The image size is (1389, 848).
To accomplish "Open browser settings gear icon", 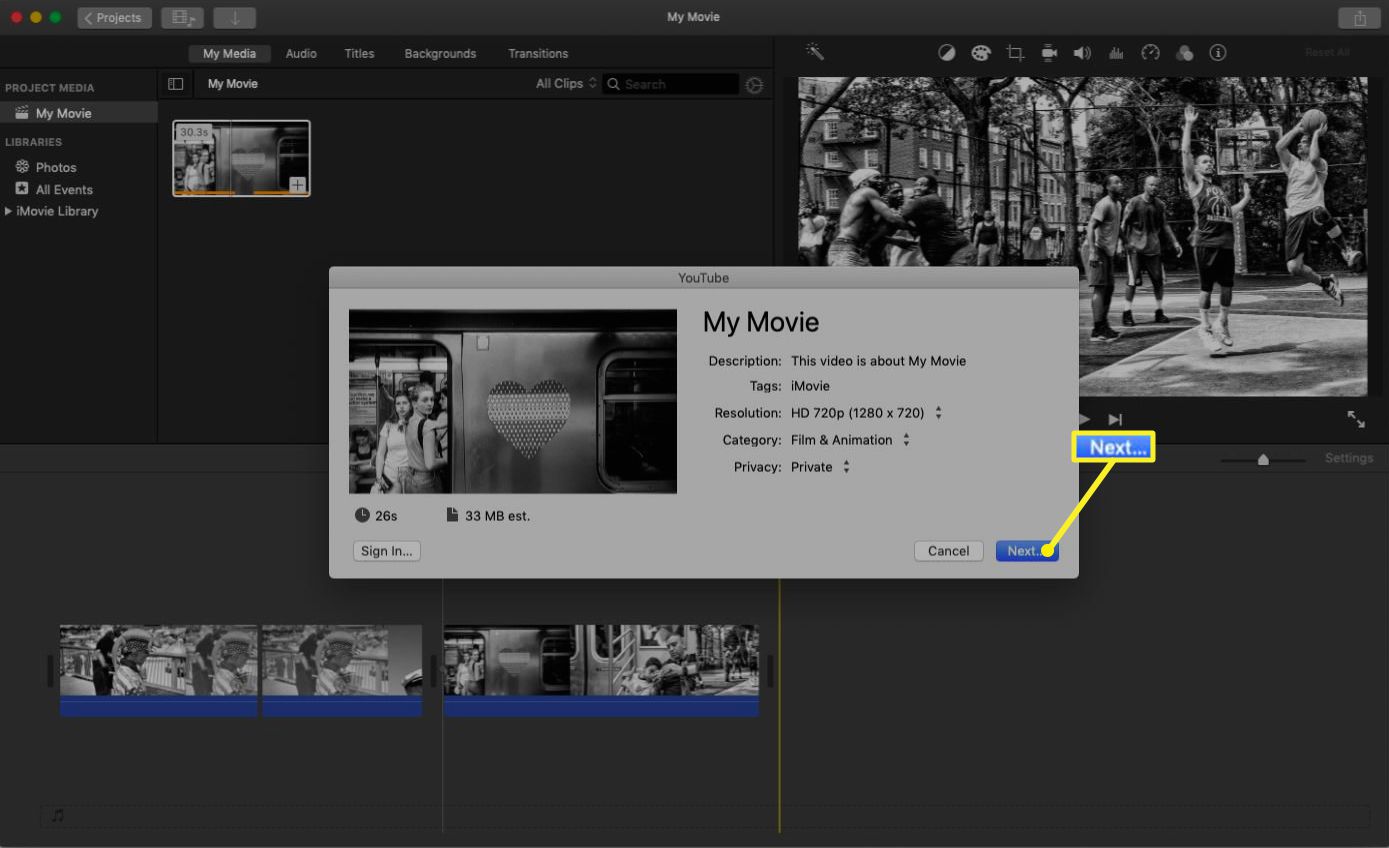I will click(754, 85).
